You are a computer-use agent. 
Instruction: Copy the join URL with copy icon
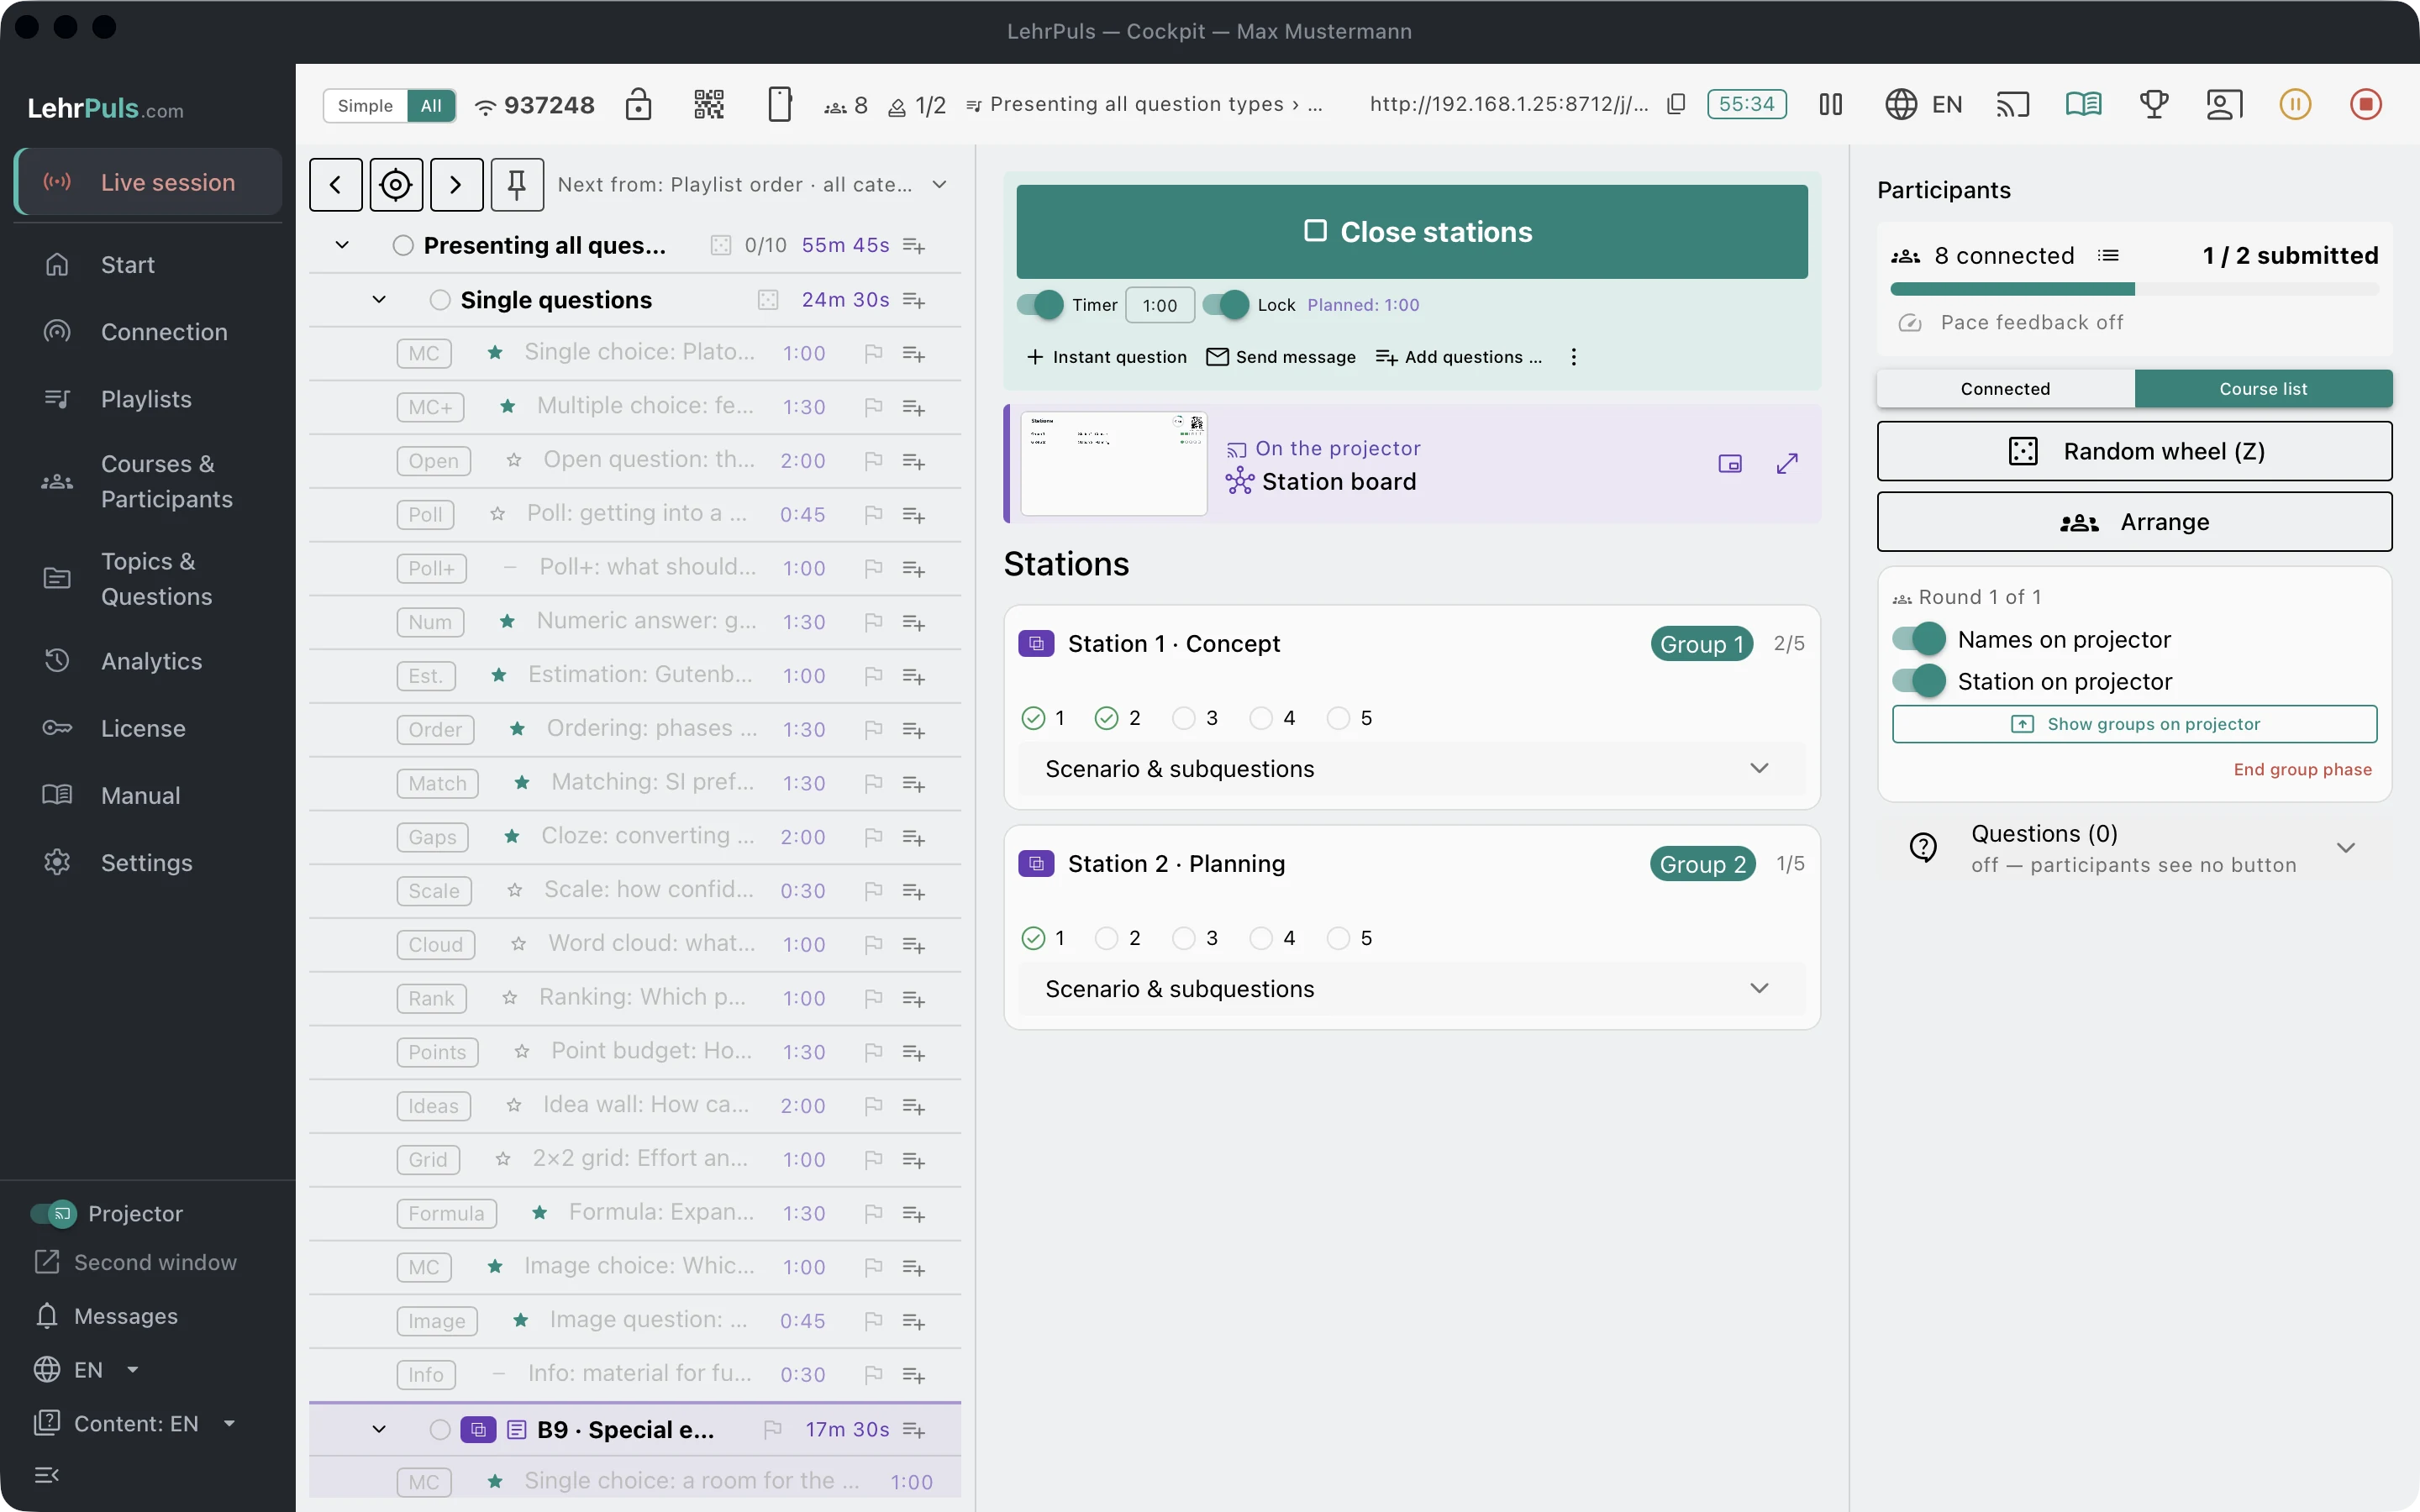[x=1676, y=104]
